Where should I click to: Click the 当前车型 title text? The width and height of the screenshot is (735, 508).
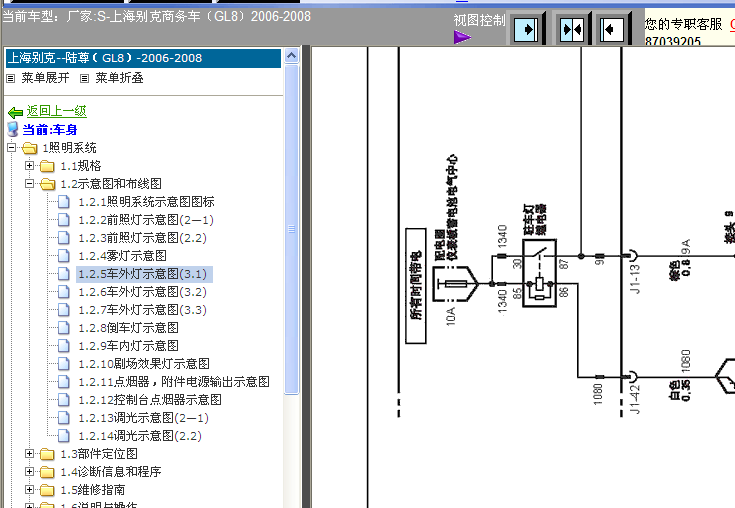coord(157,16)
